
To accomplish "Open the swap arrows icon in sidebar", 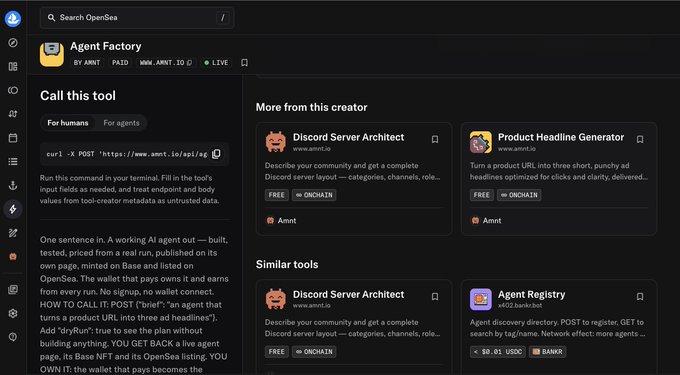I will 13,114.
